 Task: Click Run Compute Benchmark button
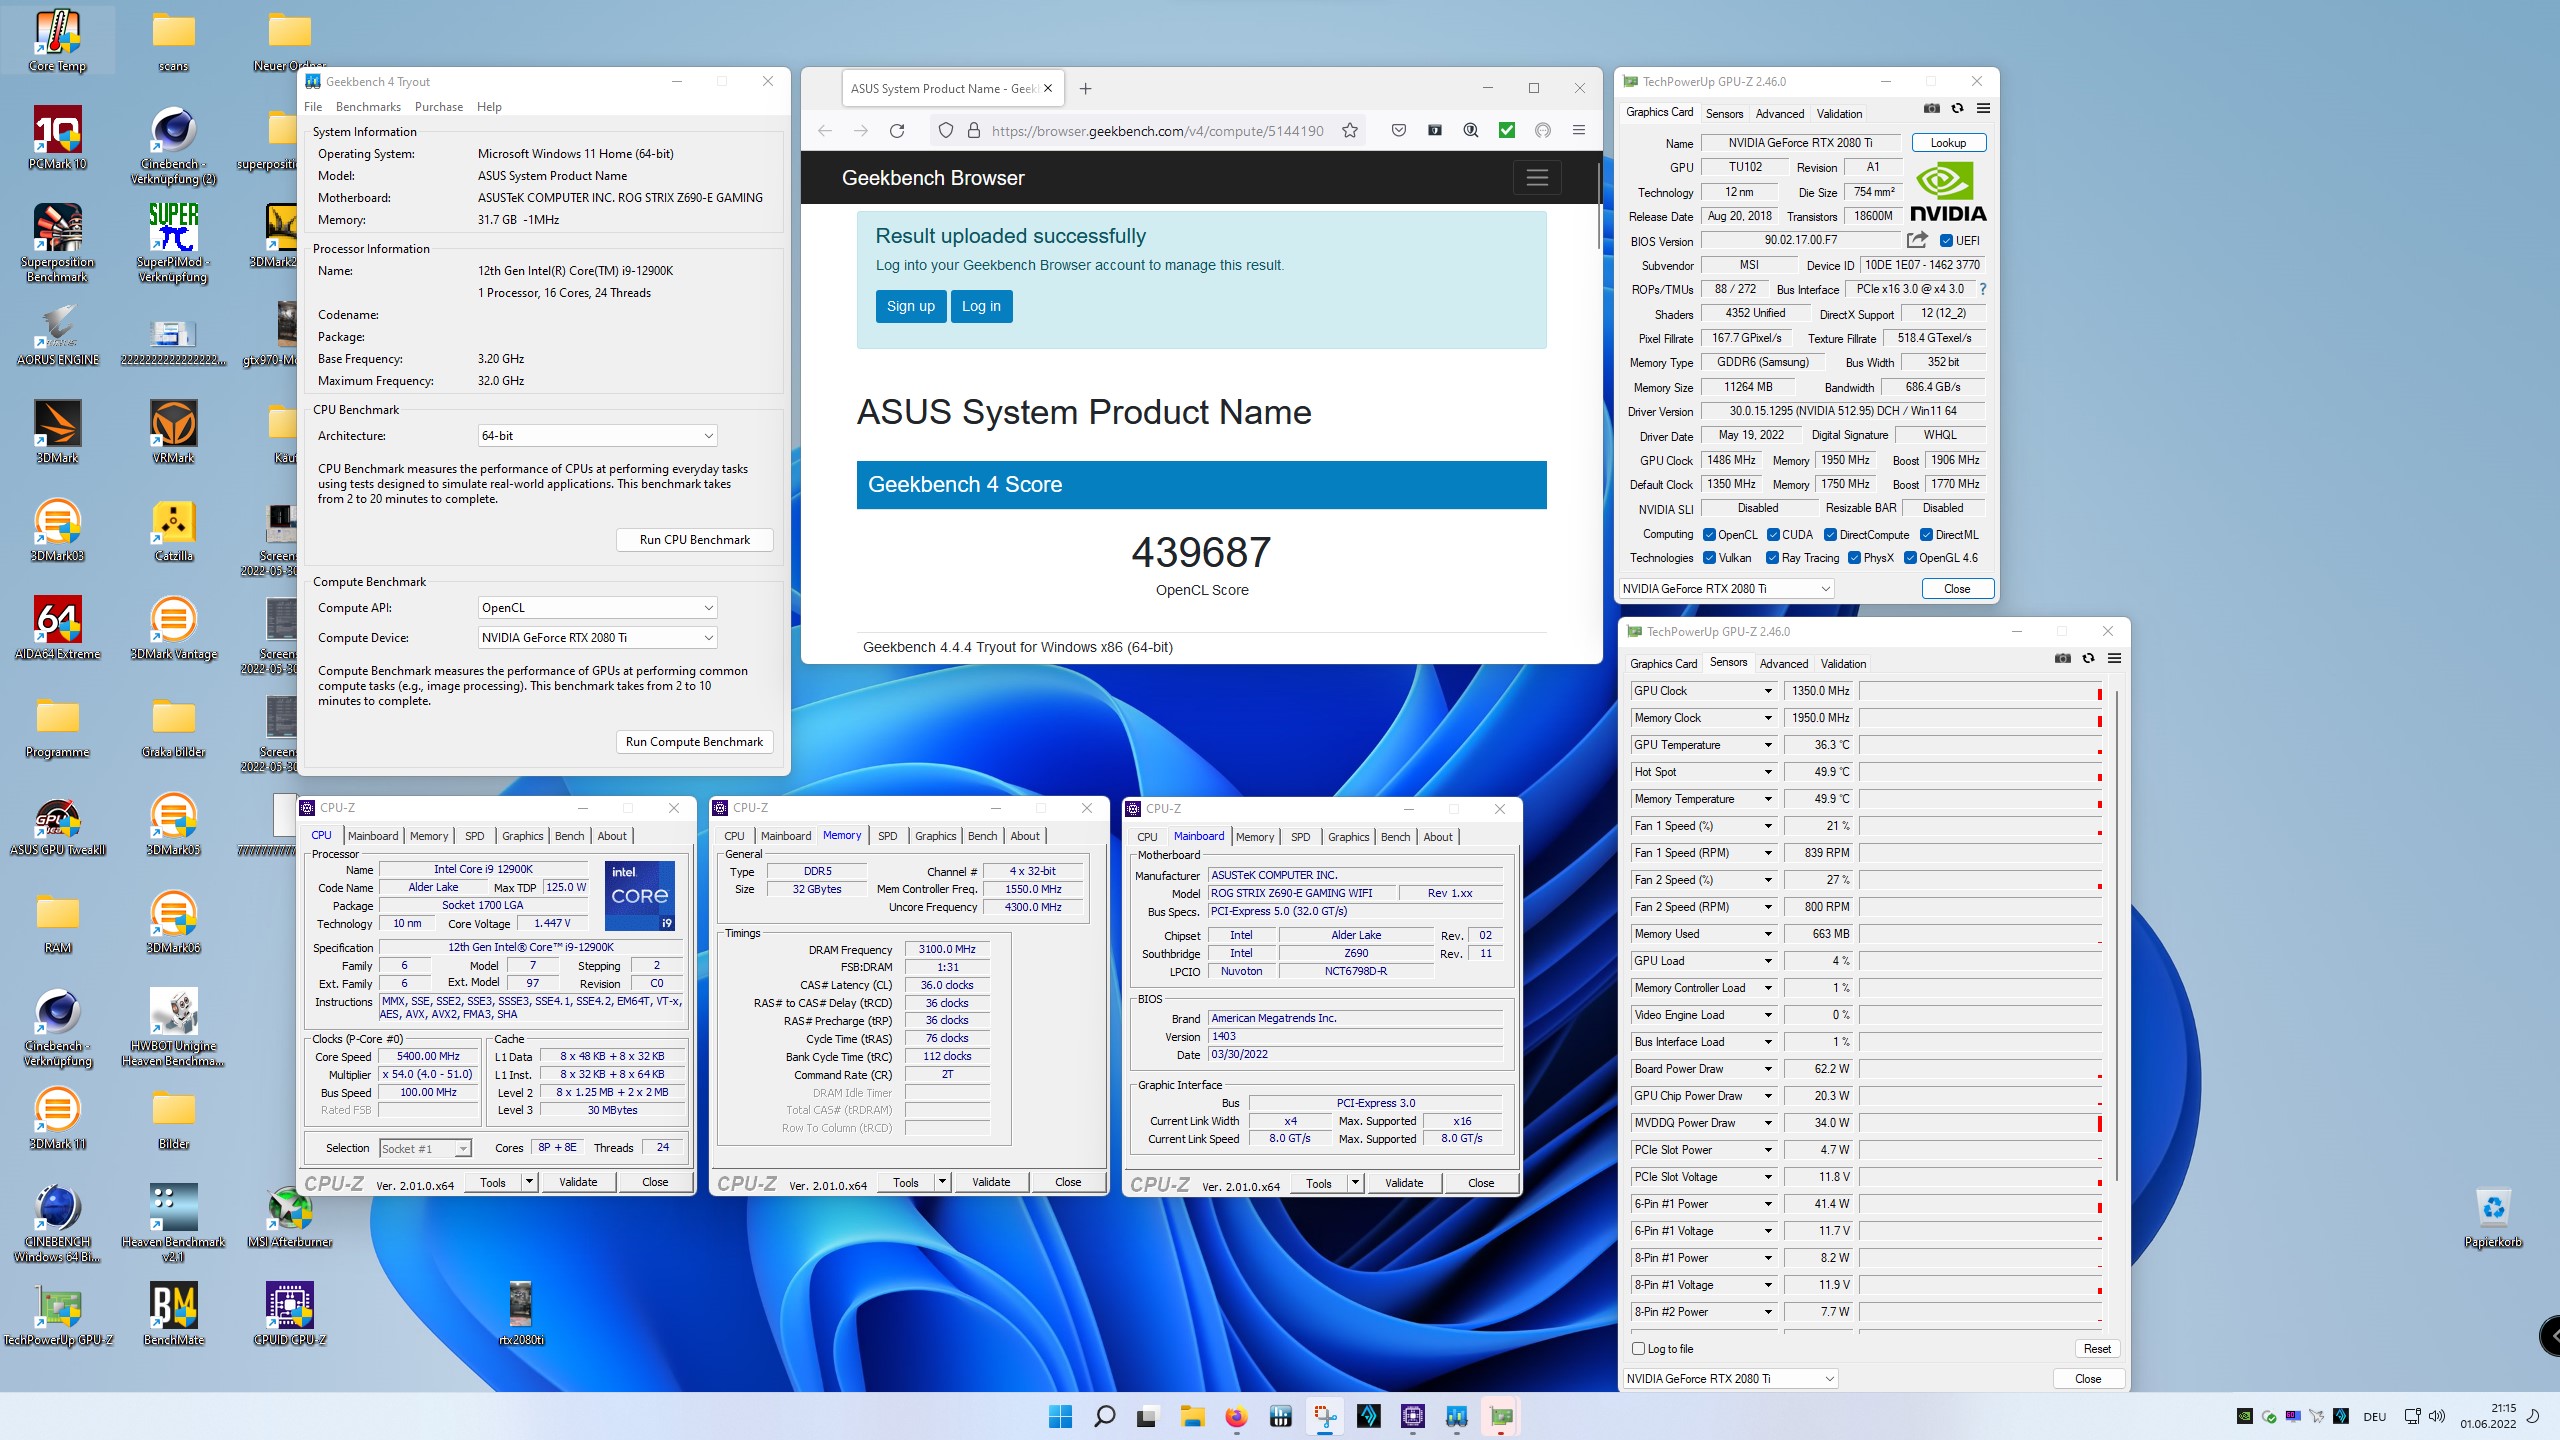click(x=695, y=742)
